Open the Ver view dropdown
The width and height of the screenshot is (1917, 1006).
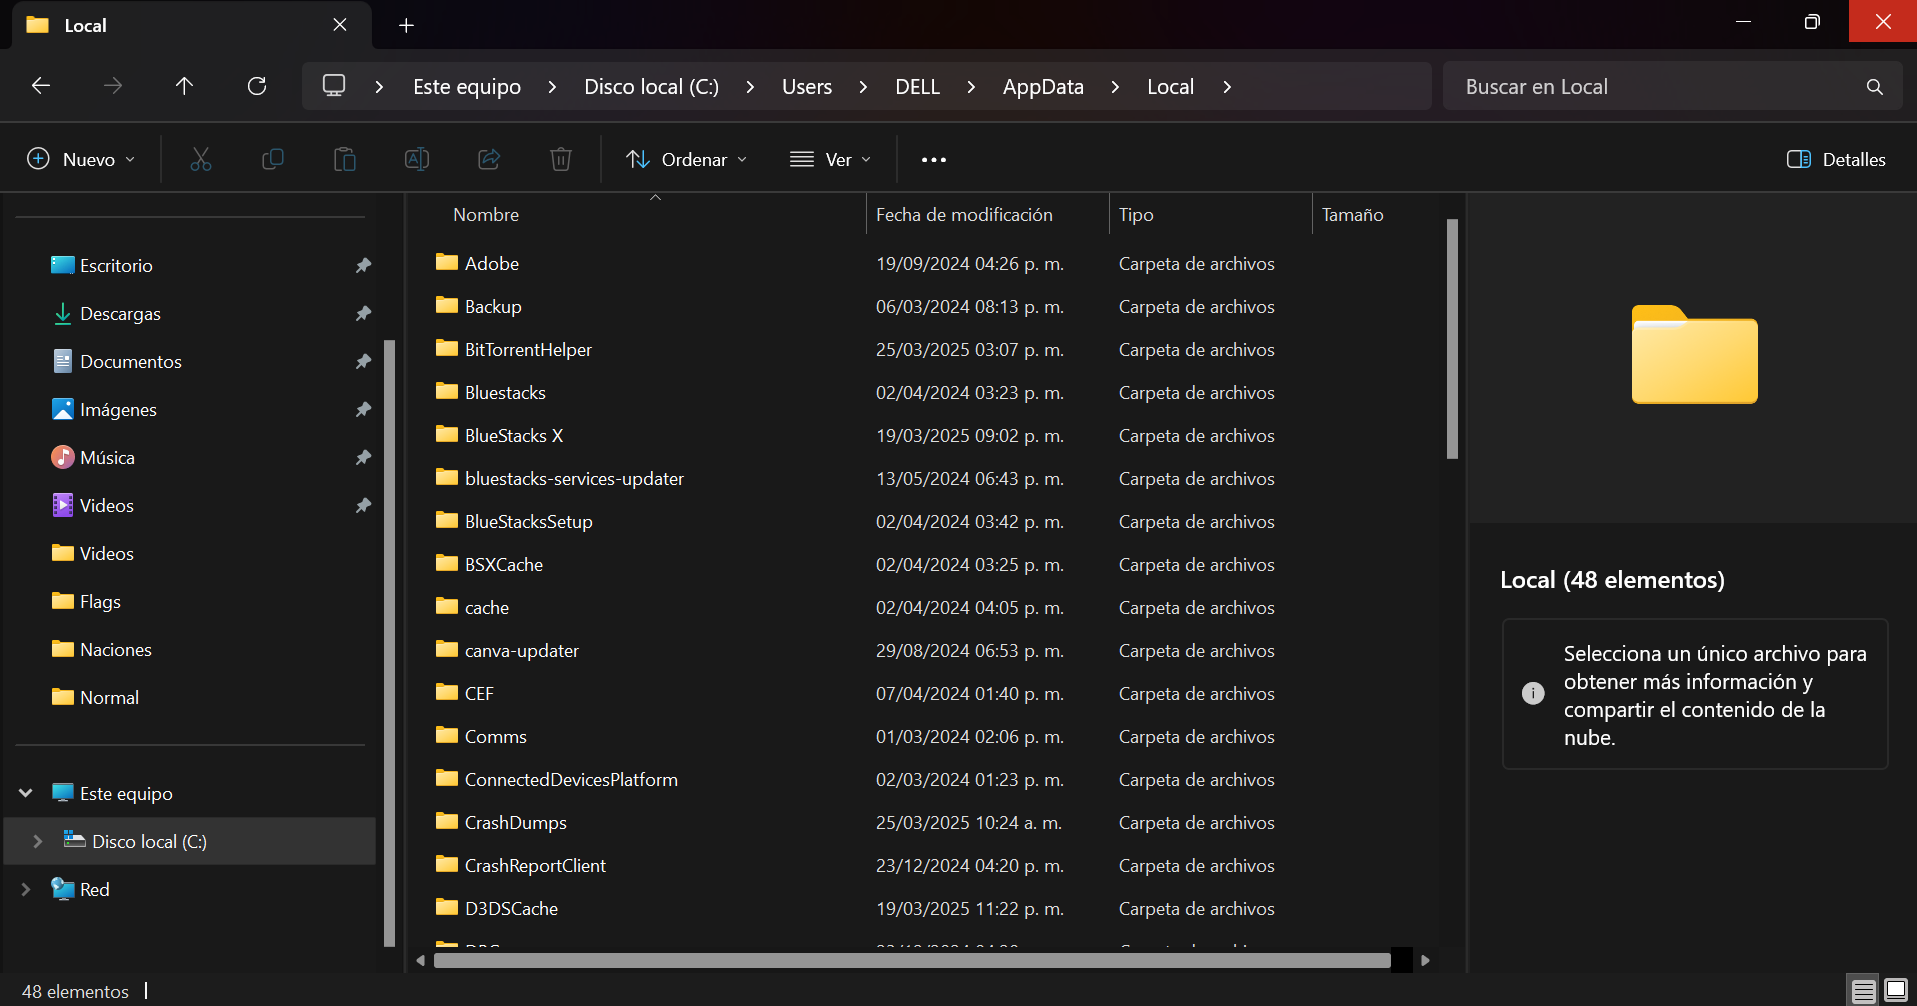pyautogui.click(x=831, y=159)
